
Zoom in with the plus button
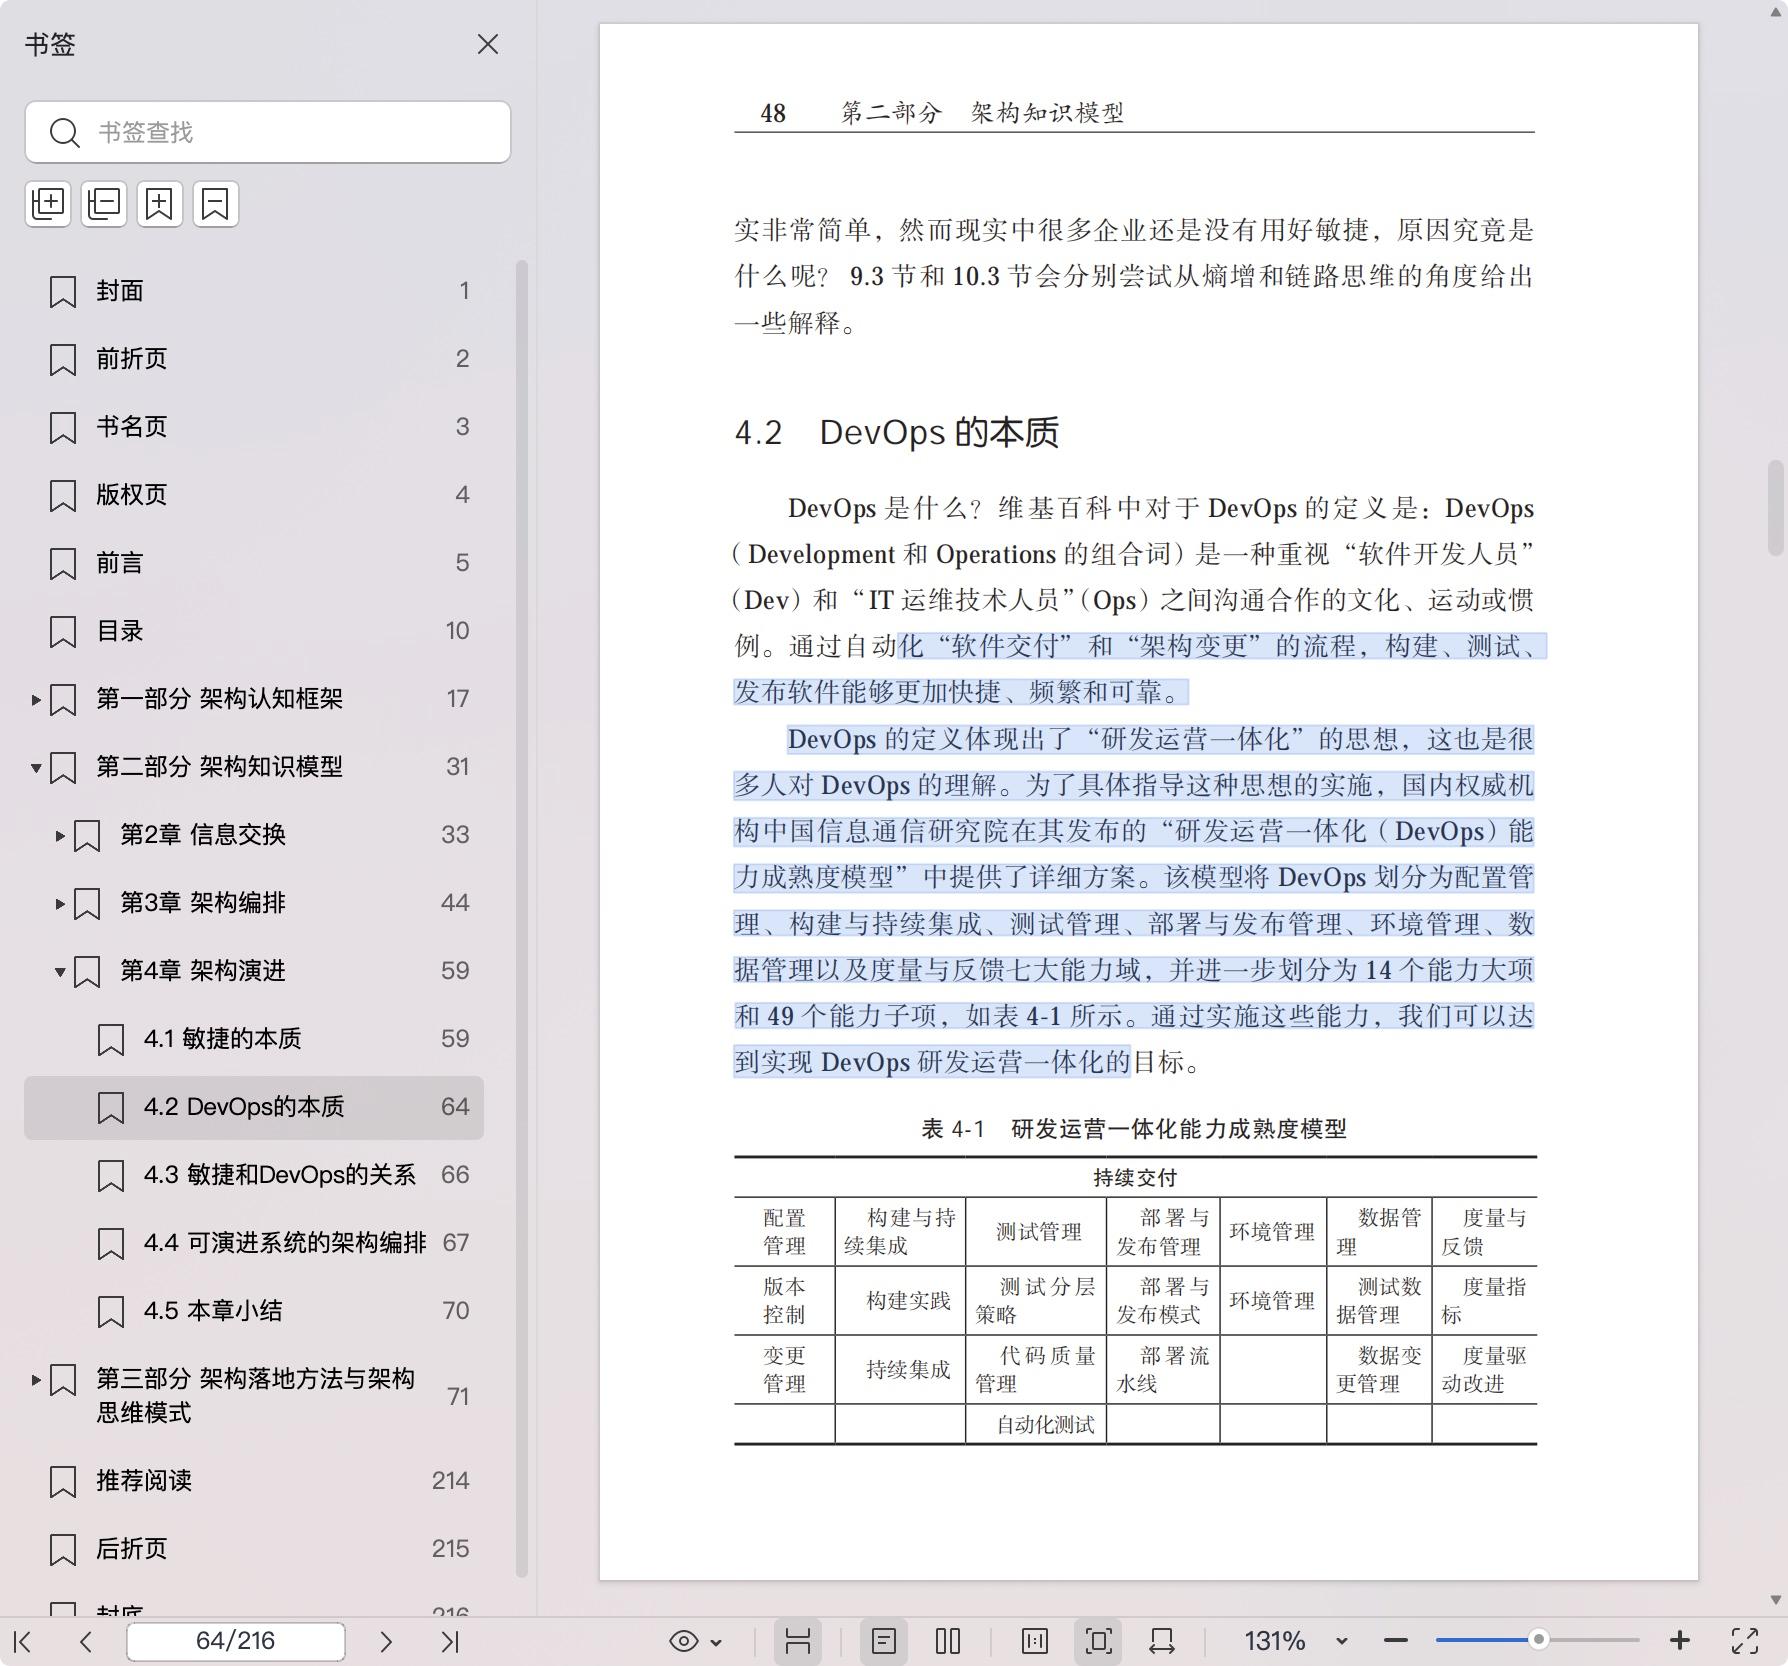click(x=1680, y=1641)
